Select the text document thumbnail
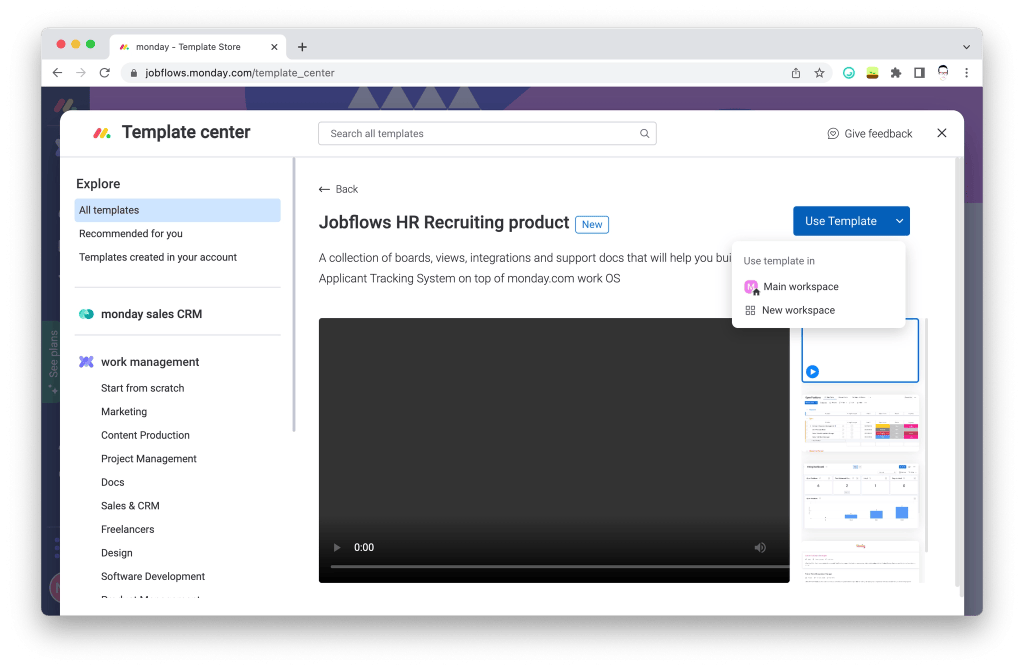1024x670 pixels. pos(860,560)
